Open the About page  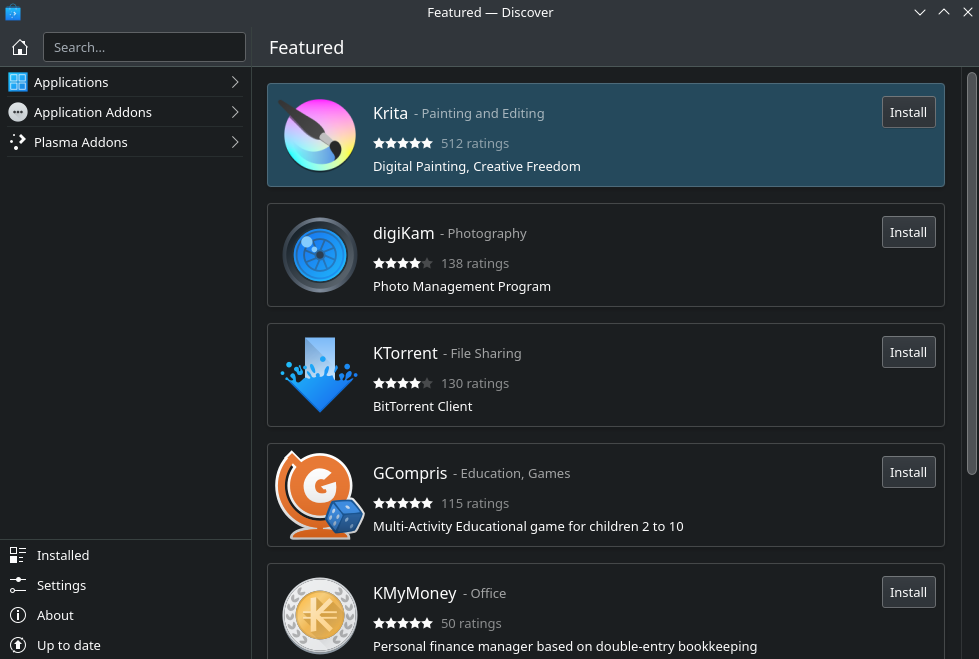click(x=125, y=615)
